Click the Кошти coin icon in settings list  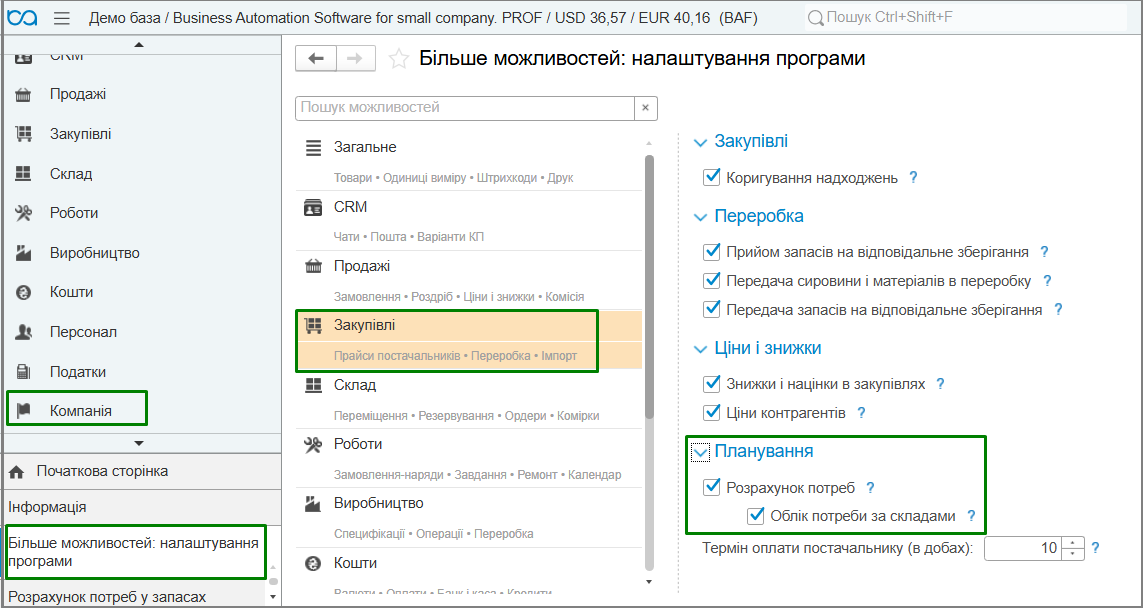(313, 563)
